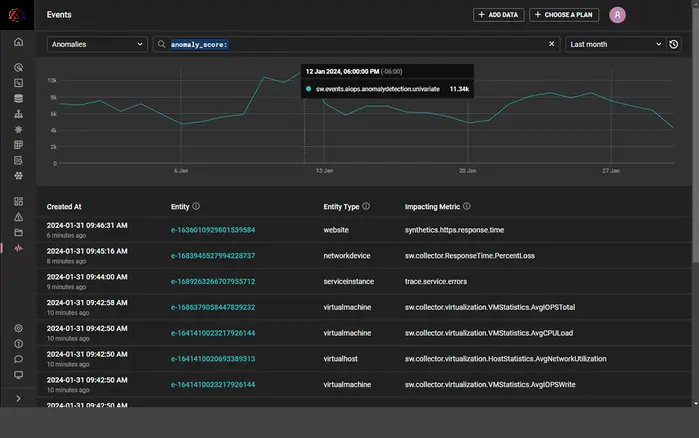Viewport: 699px width, 438px height.
Task: Open the square chart sidebar icon below the magnifier
Action: [x=18, y=83]
